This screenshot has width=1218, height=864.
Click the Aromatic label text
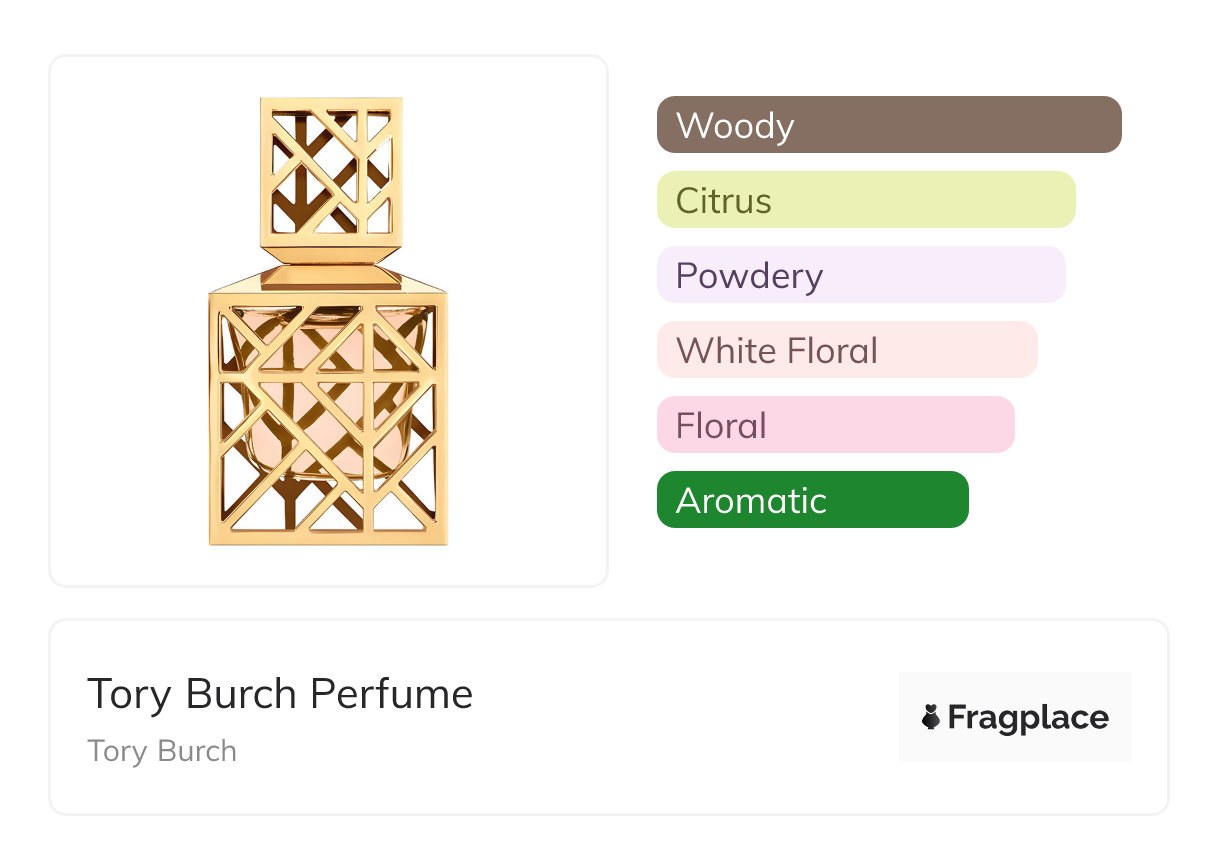pos(751,501)
